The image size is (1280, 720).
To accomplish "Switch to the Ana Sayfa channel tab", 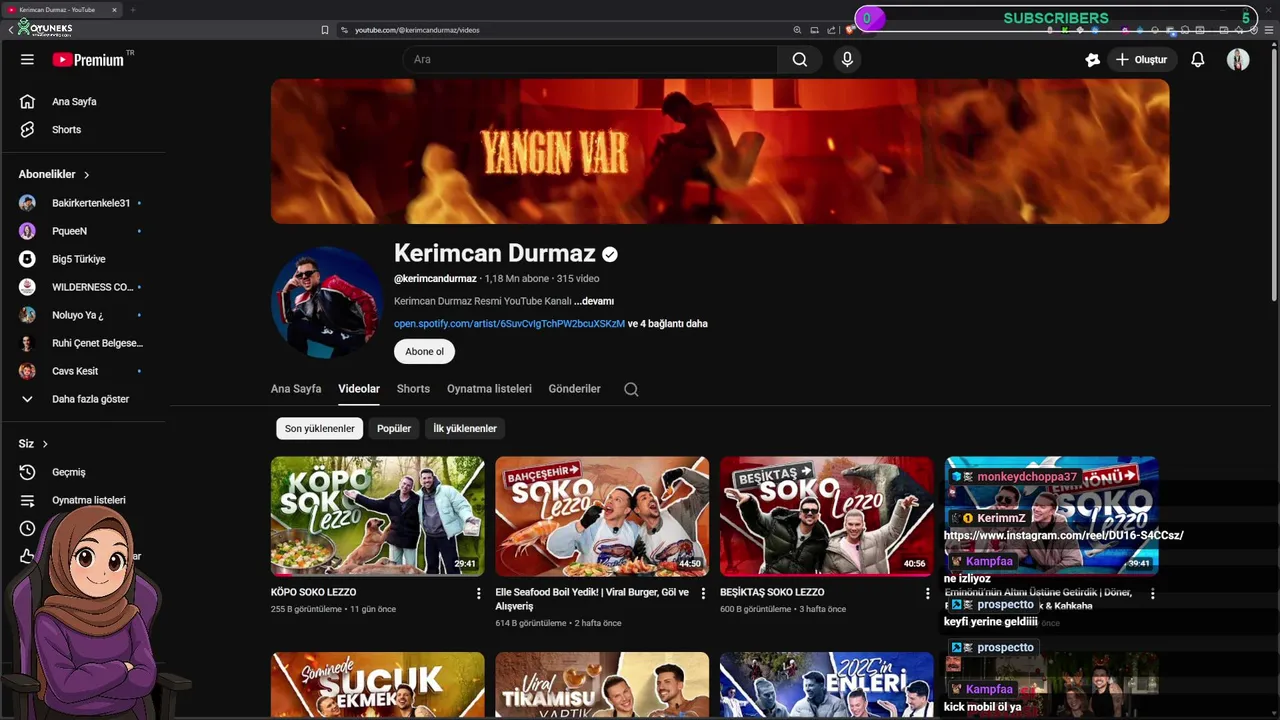I will [x=296, y=389].
